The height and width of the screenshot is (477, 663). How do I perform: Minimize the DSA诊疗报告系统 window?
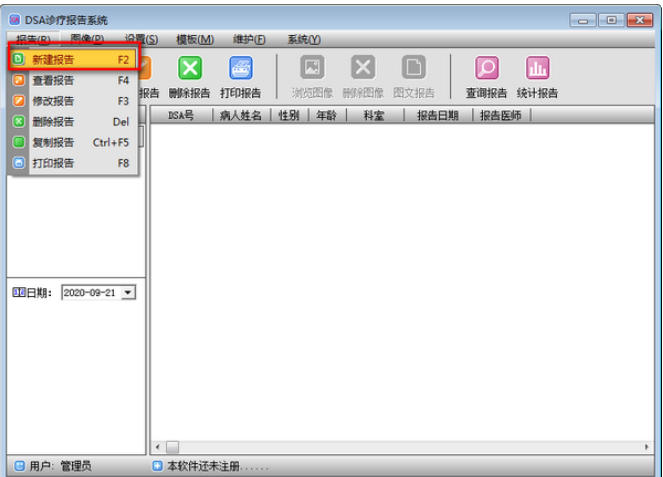583,20
